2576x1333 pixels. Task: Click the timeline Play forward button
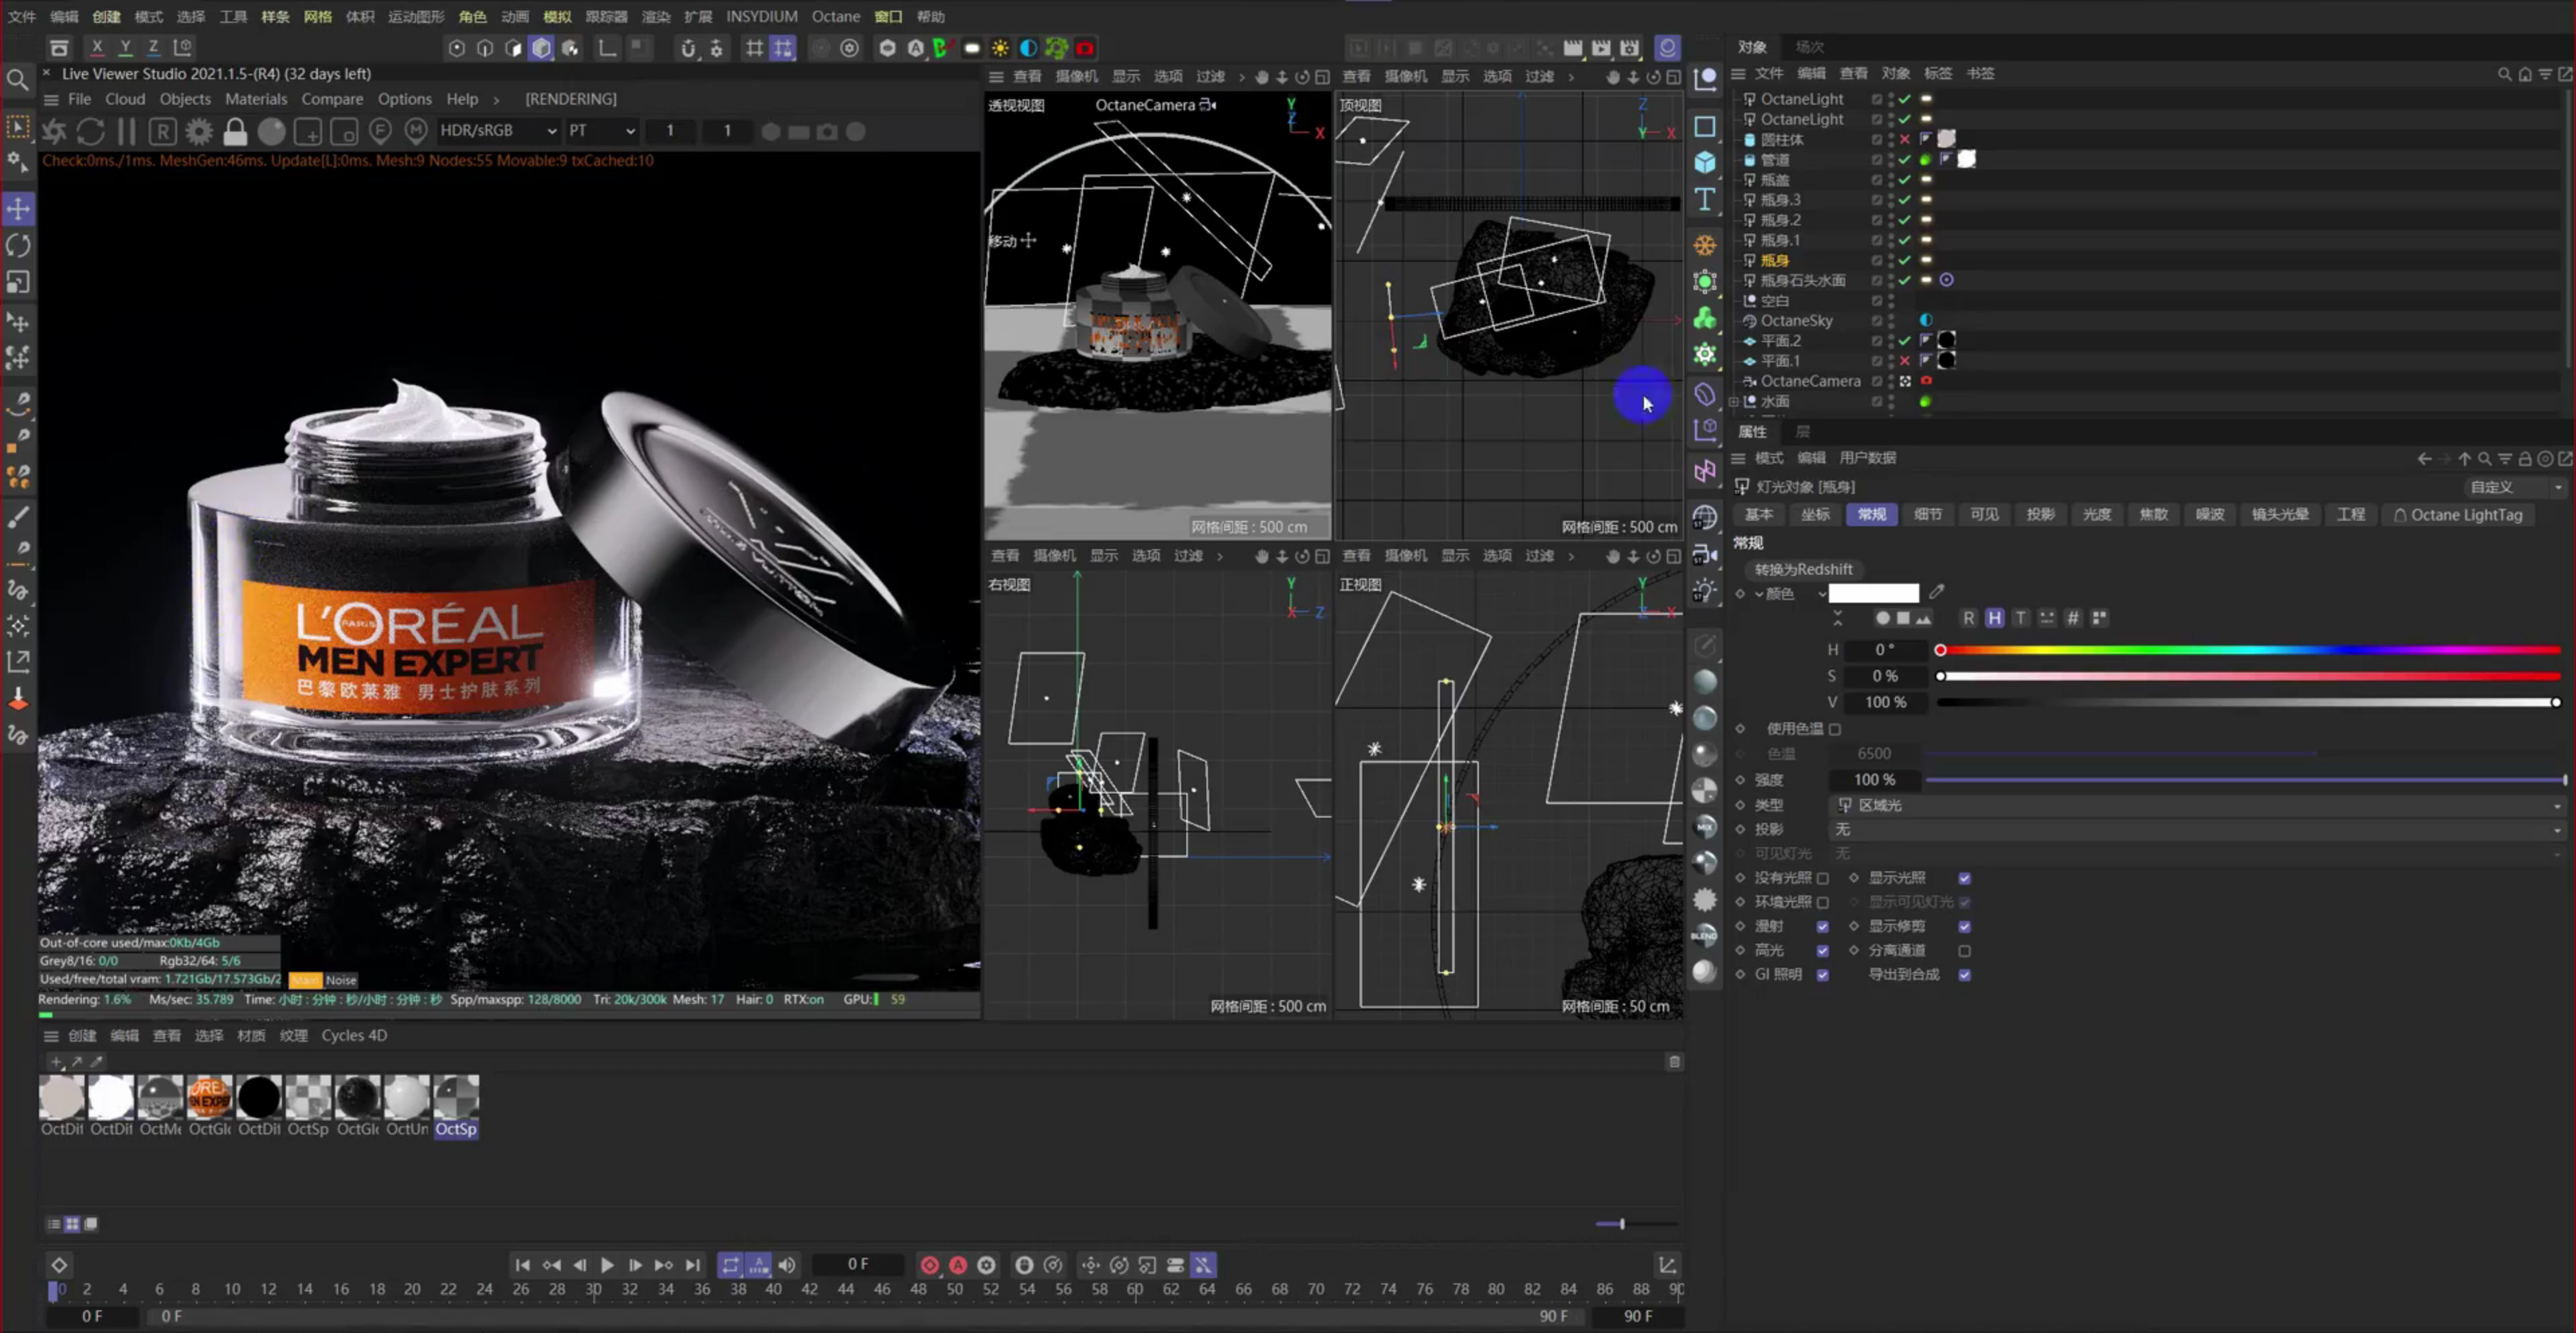pos(607,1265)
